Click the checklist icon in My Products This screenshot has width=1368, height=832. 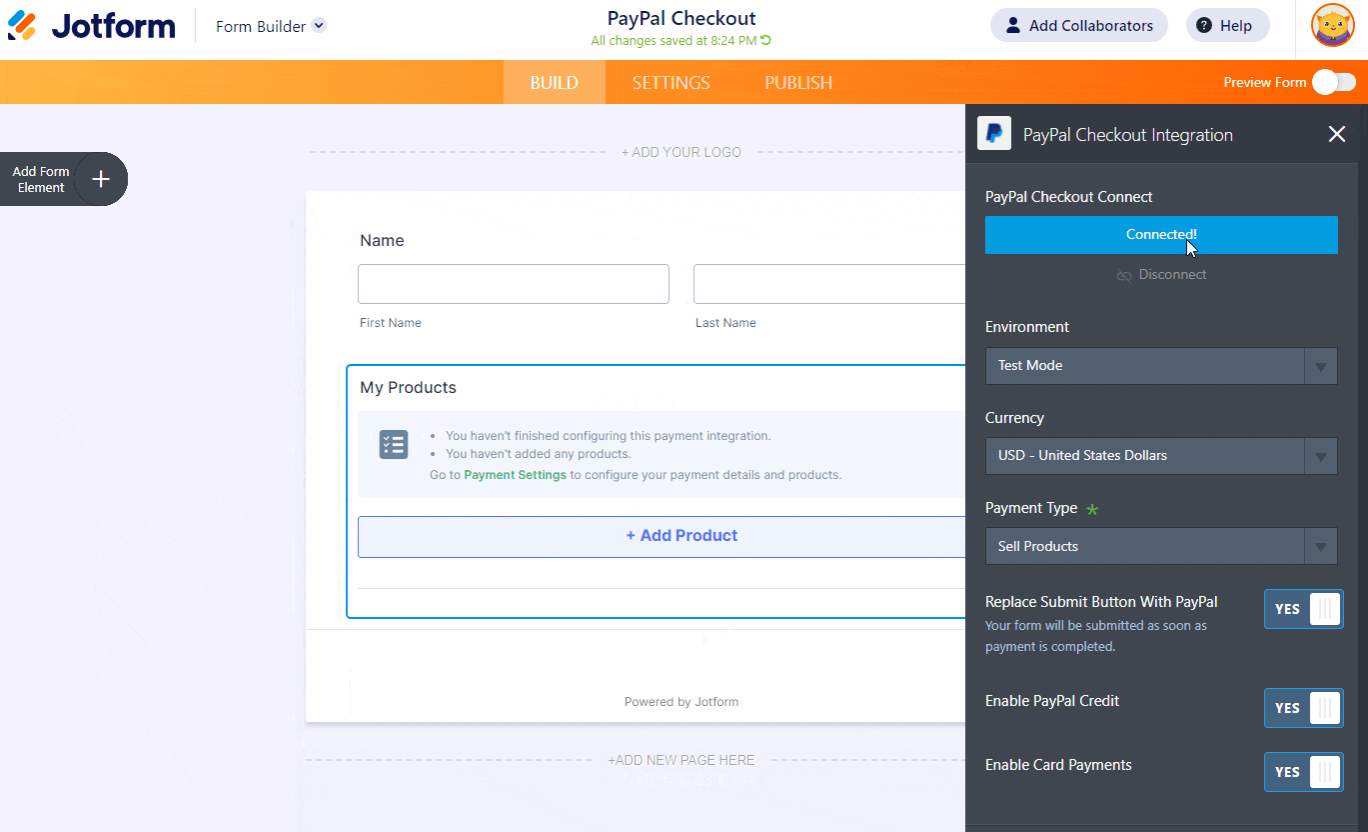[394, 445]
